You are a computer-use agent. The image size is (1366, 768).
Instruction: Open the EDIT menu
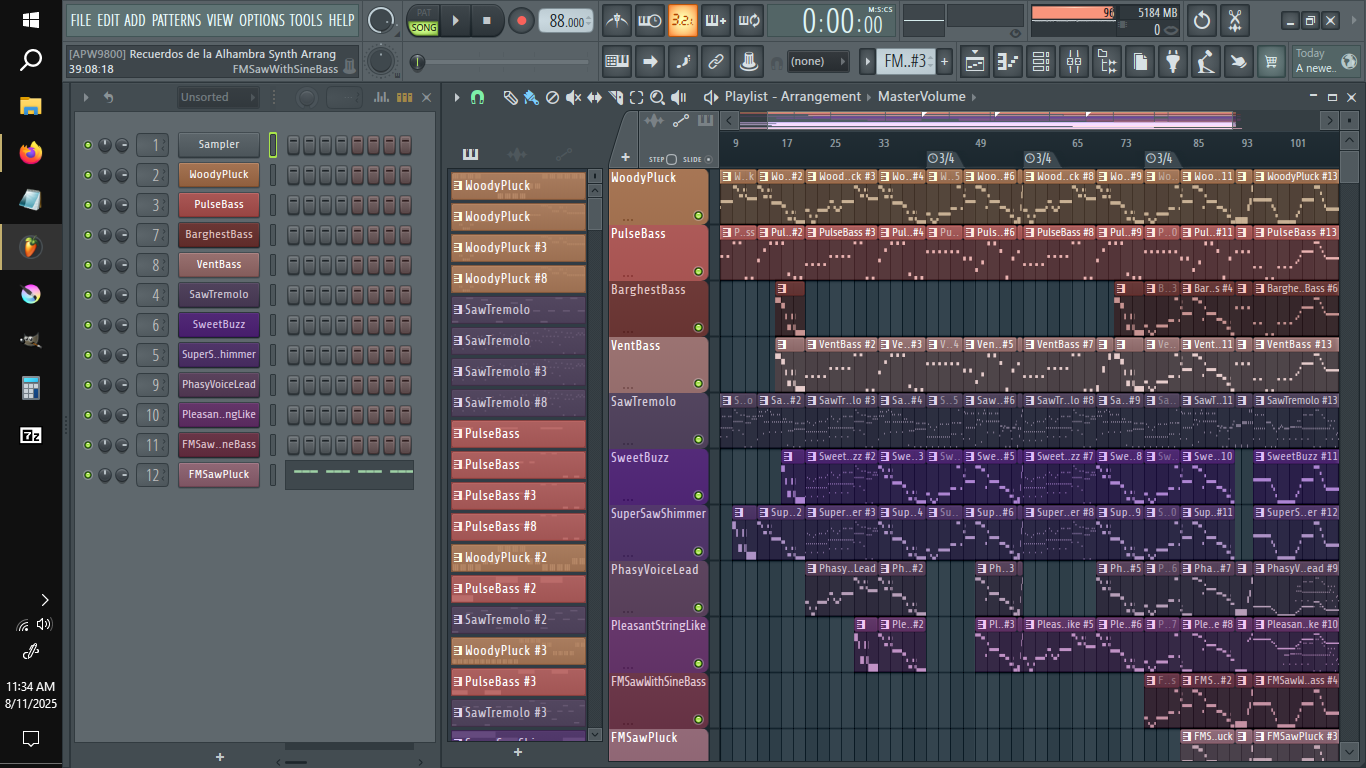tap(108, 20)
